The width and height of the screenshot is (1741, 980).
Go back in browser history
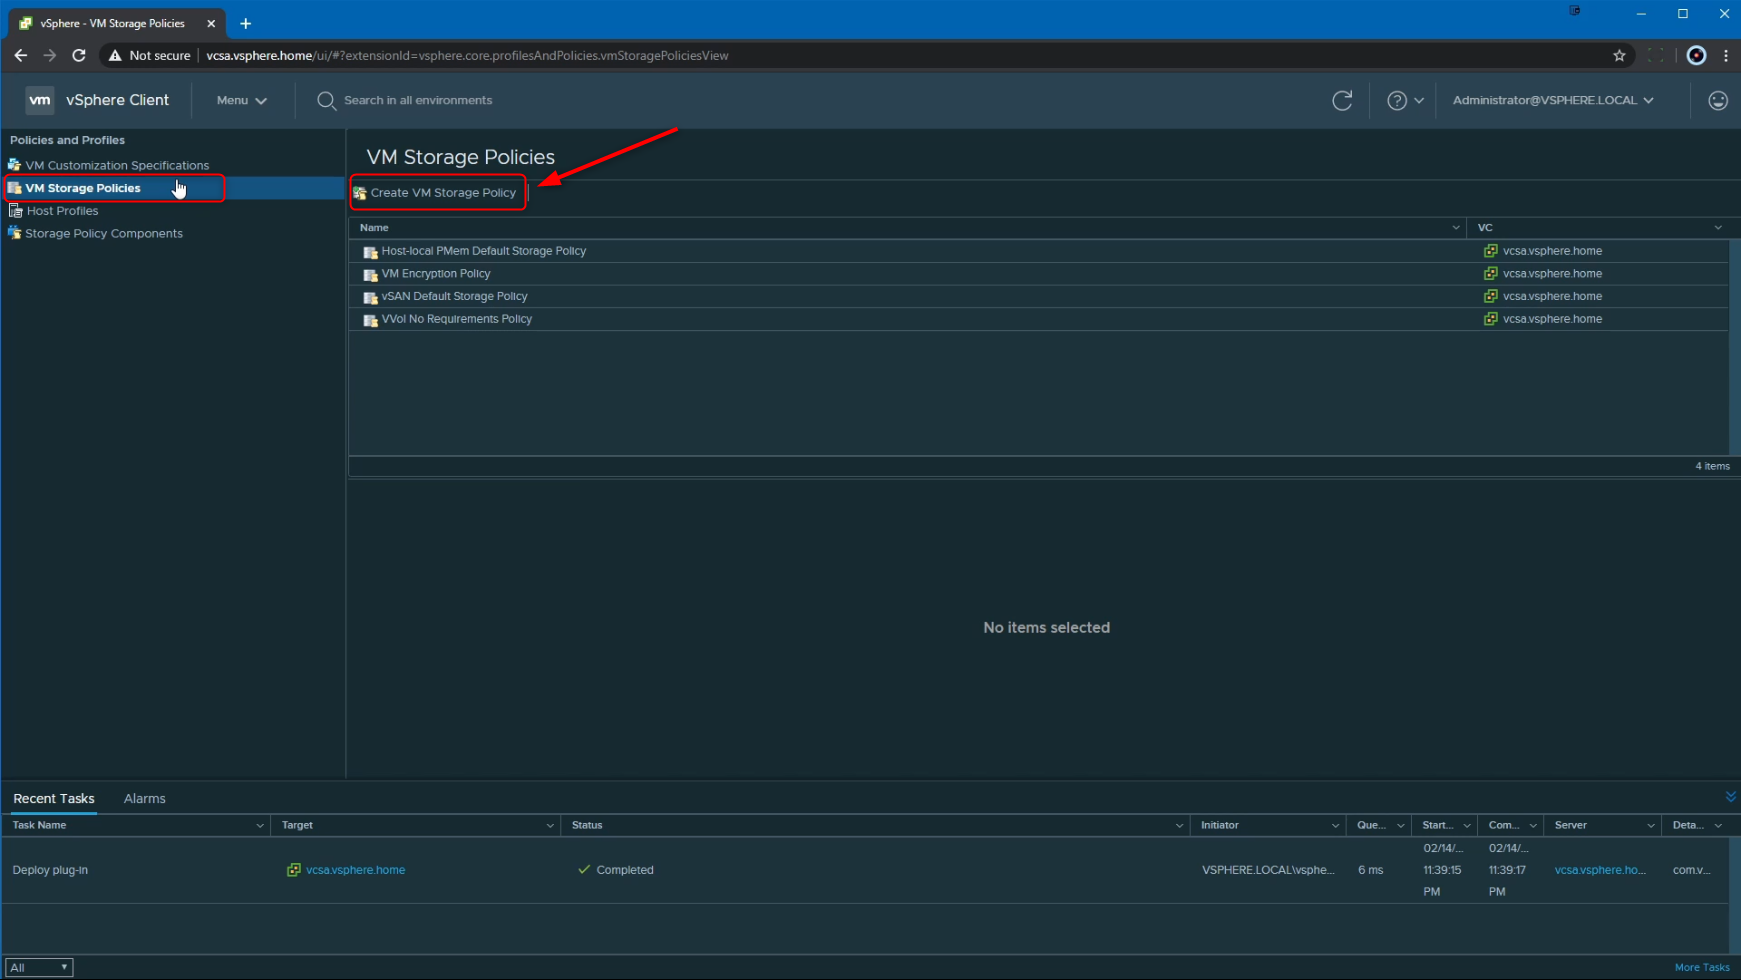pyautogui.click(x=21, y=55)
